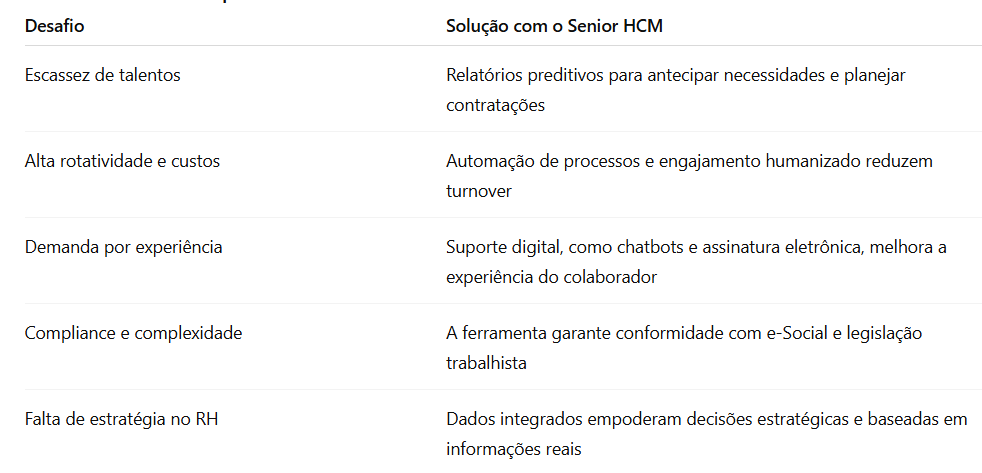Click the word 'trabalhista' in fourth row
This screenshot has width=982, height=473.
(486, 363)
